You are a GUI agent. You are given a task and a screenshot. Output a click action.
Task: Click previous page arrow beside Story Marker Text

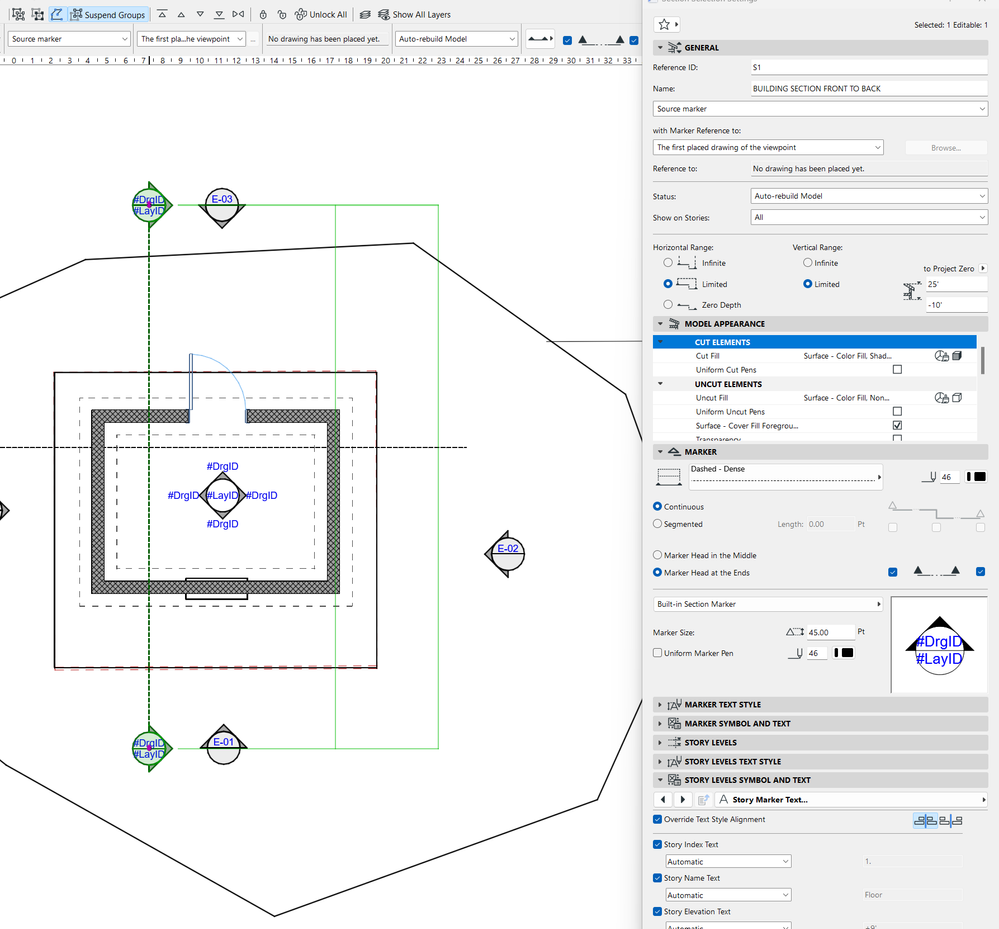pos(664,800)
